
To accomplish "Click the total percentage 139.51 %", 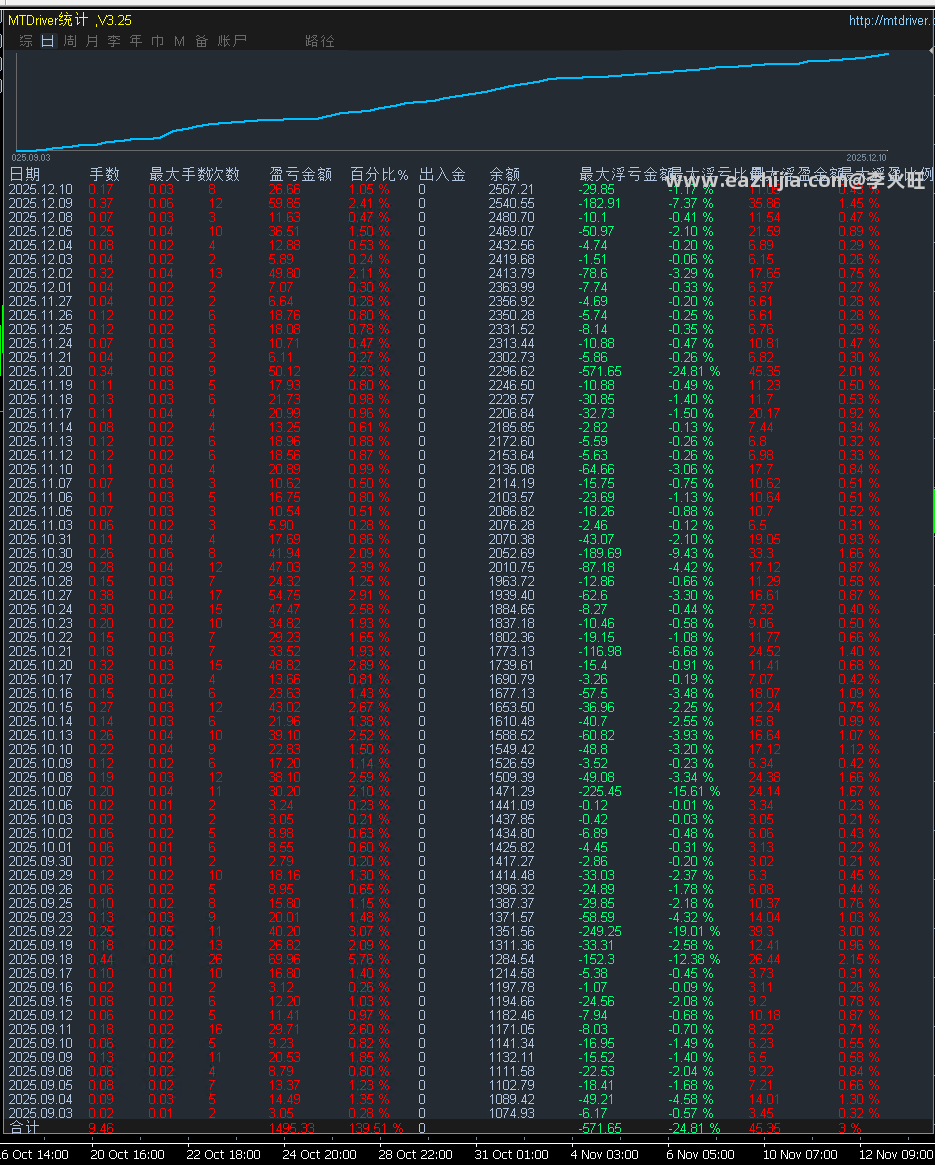I will (376, 1128).
